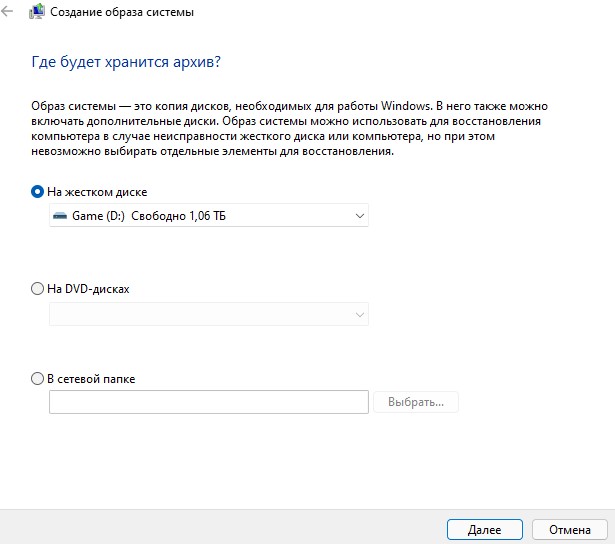Click the network folder path field
The image size is (615, 544).
click(x=209, y=402)
